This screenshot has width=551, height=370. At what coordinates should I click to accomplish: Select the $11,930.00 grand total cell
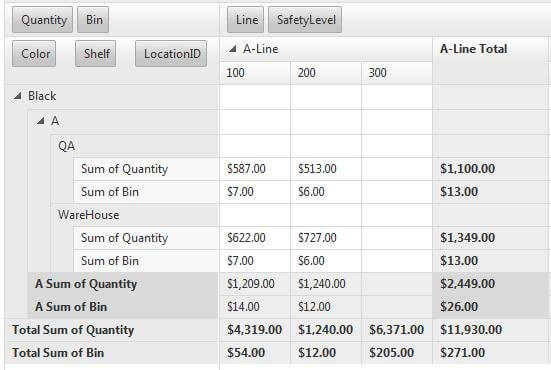tap(490, 330)
